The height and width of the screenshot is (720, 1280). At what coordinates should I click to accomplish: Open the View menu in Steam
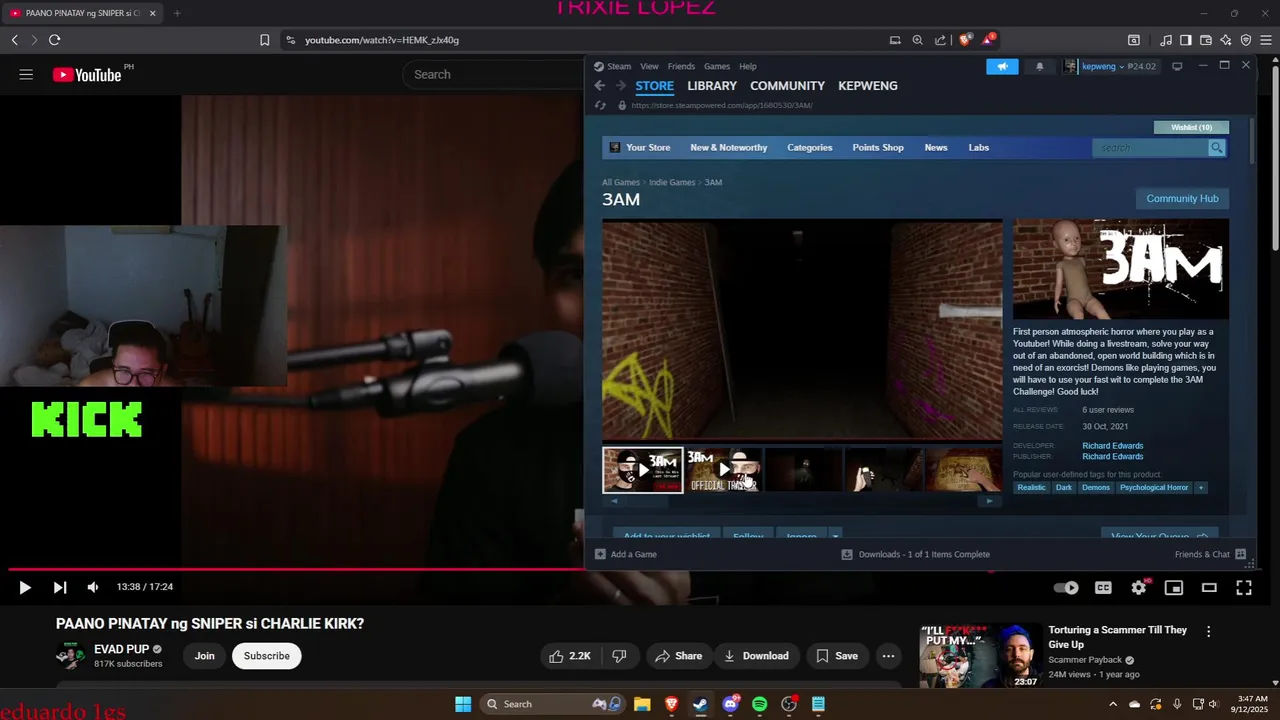click(x=649, y=66)
